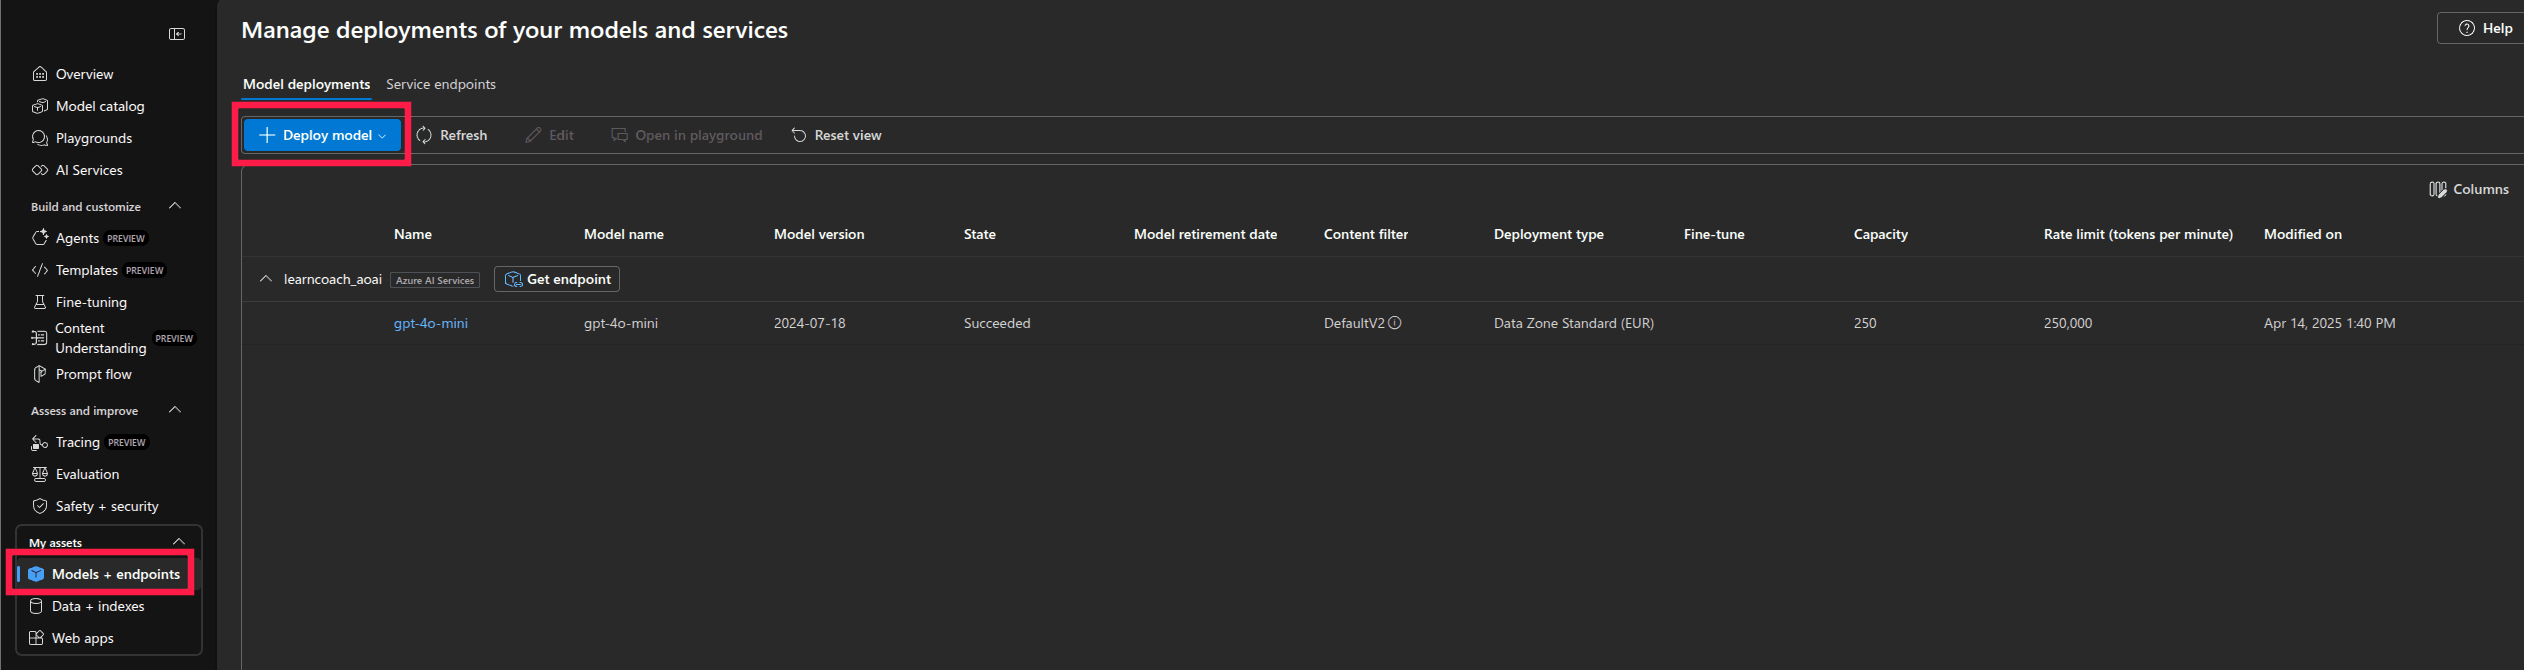Sort by Content filter column
This screenshot has width=2524, height=670.
1366,234
